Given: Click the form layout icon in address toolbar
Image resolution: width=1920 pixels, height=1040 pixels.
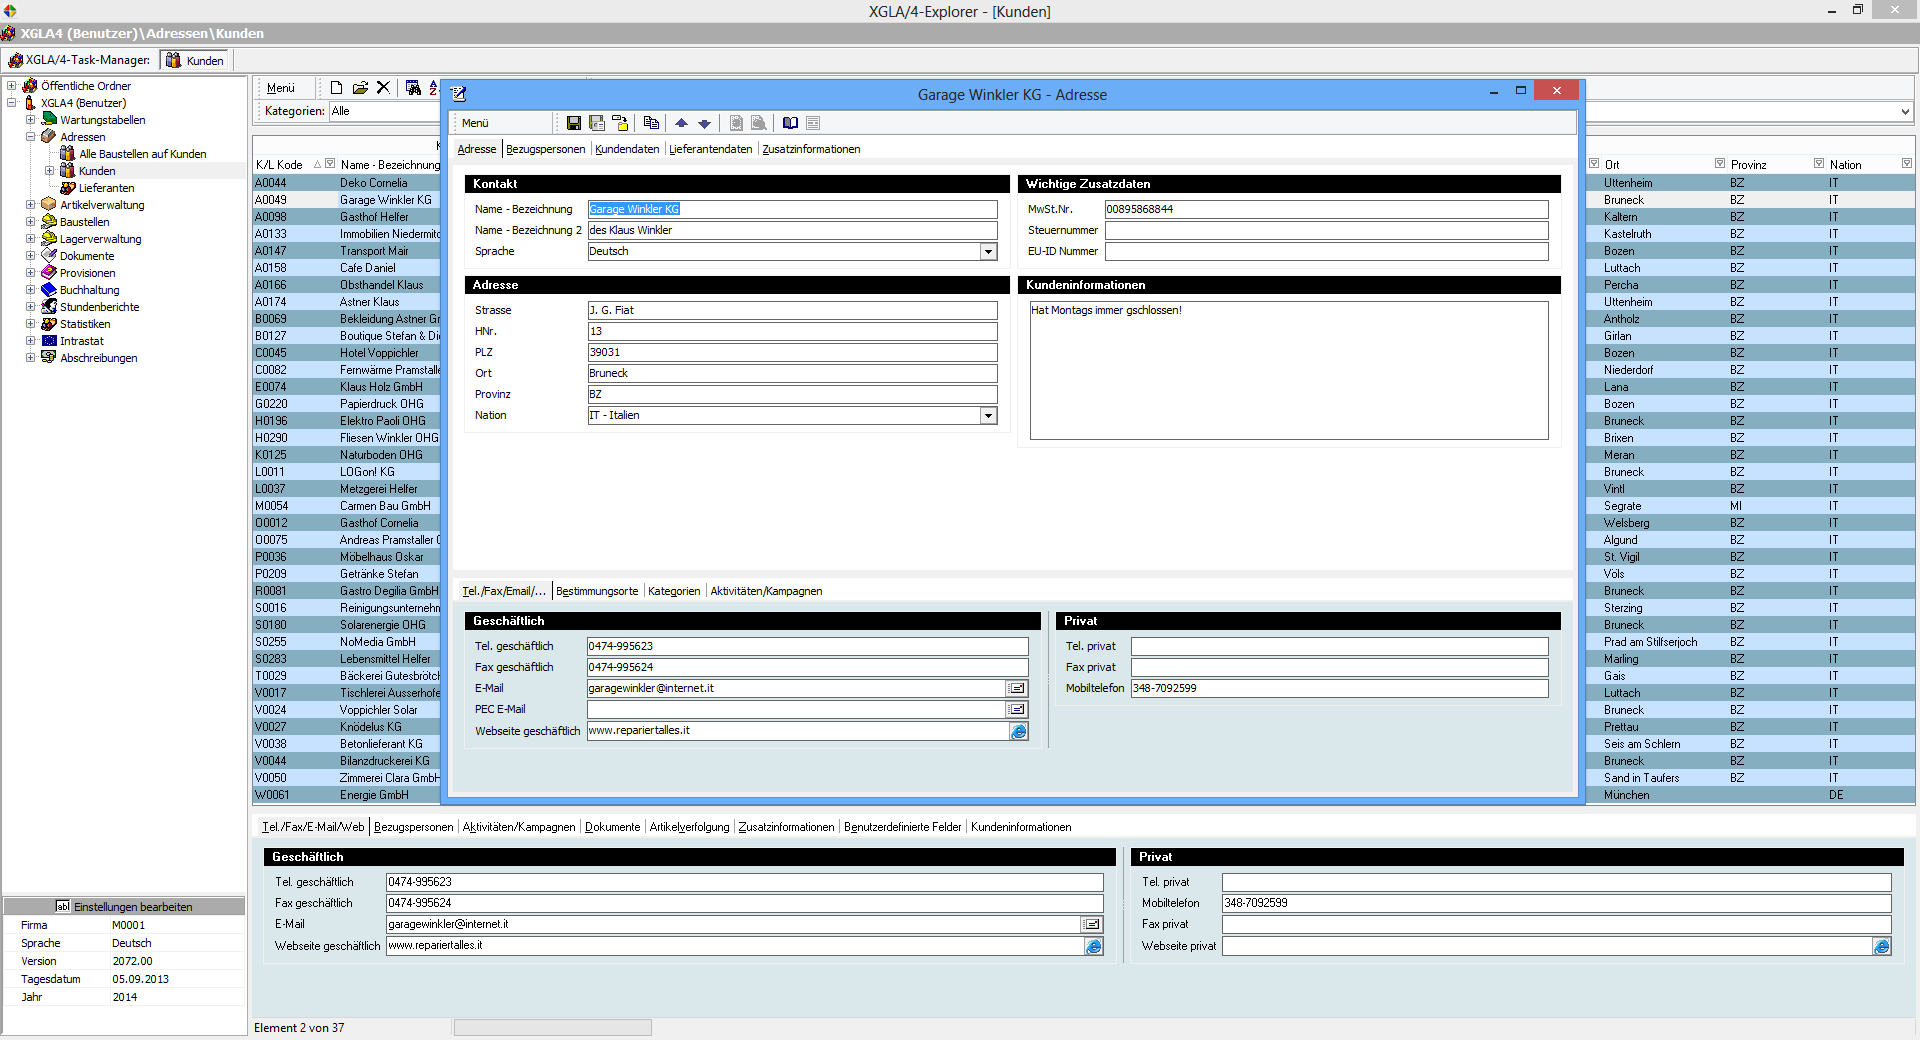Looking at the screenshot, I should [x=813, y=123].
